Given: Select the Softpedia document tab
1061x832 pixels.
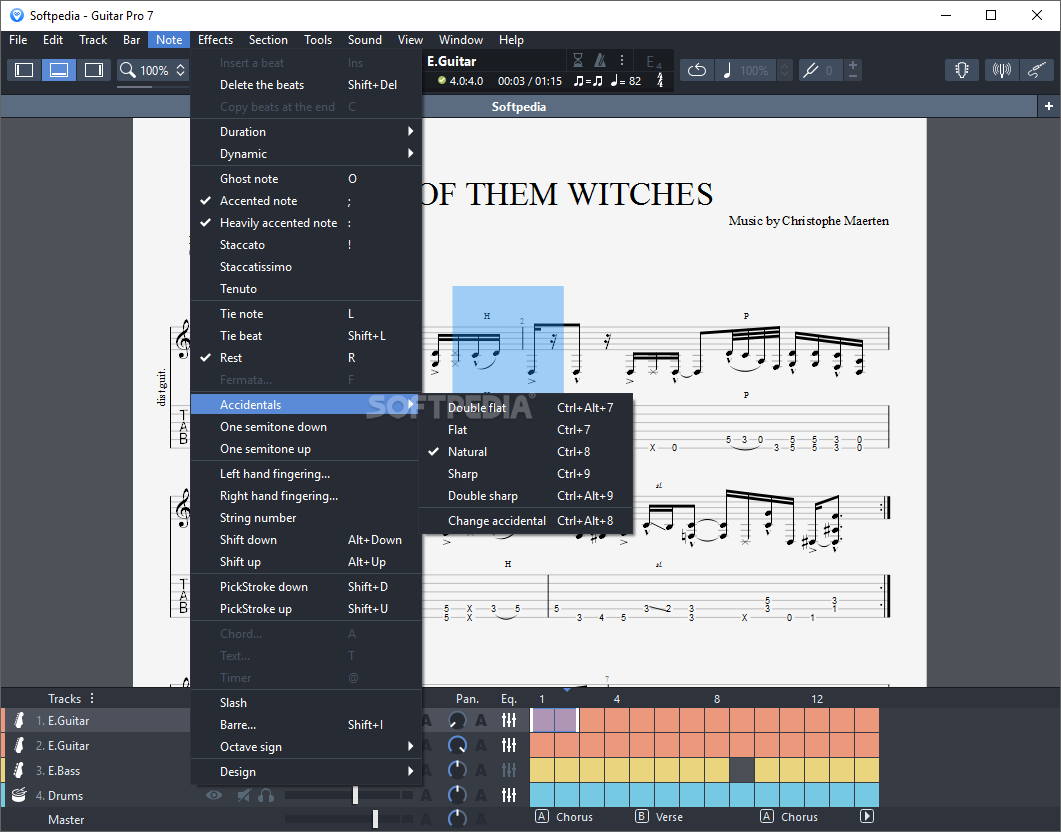Looking at the screenshot, I should click(x=519, y=106).
